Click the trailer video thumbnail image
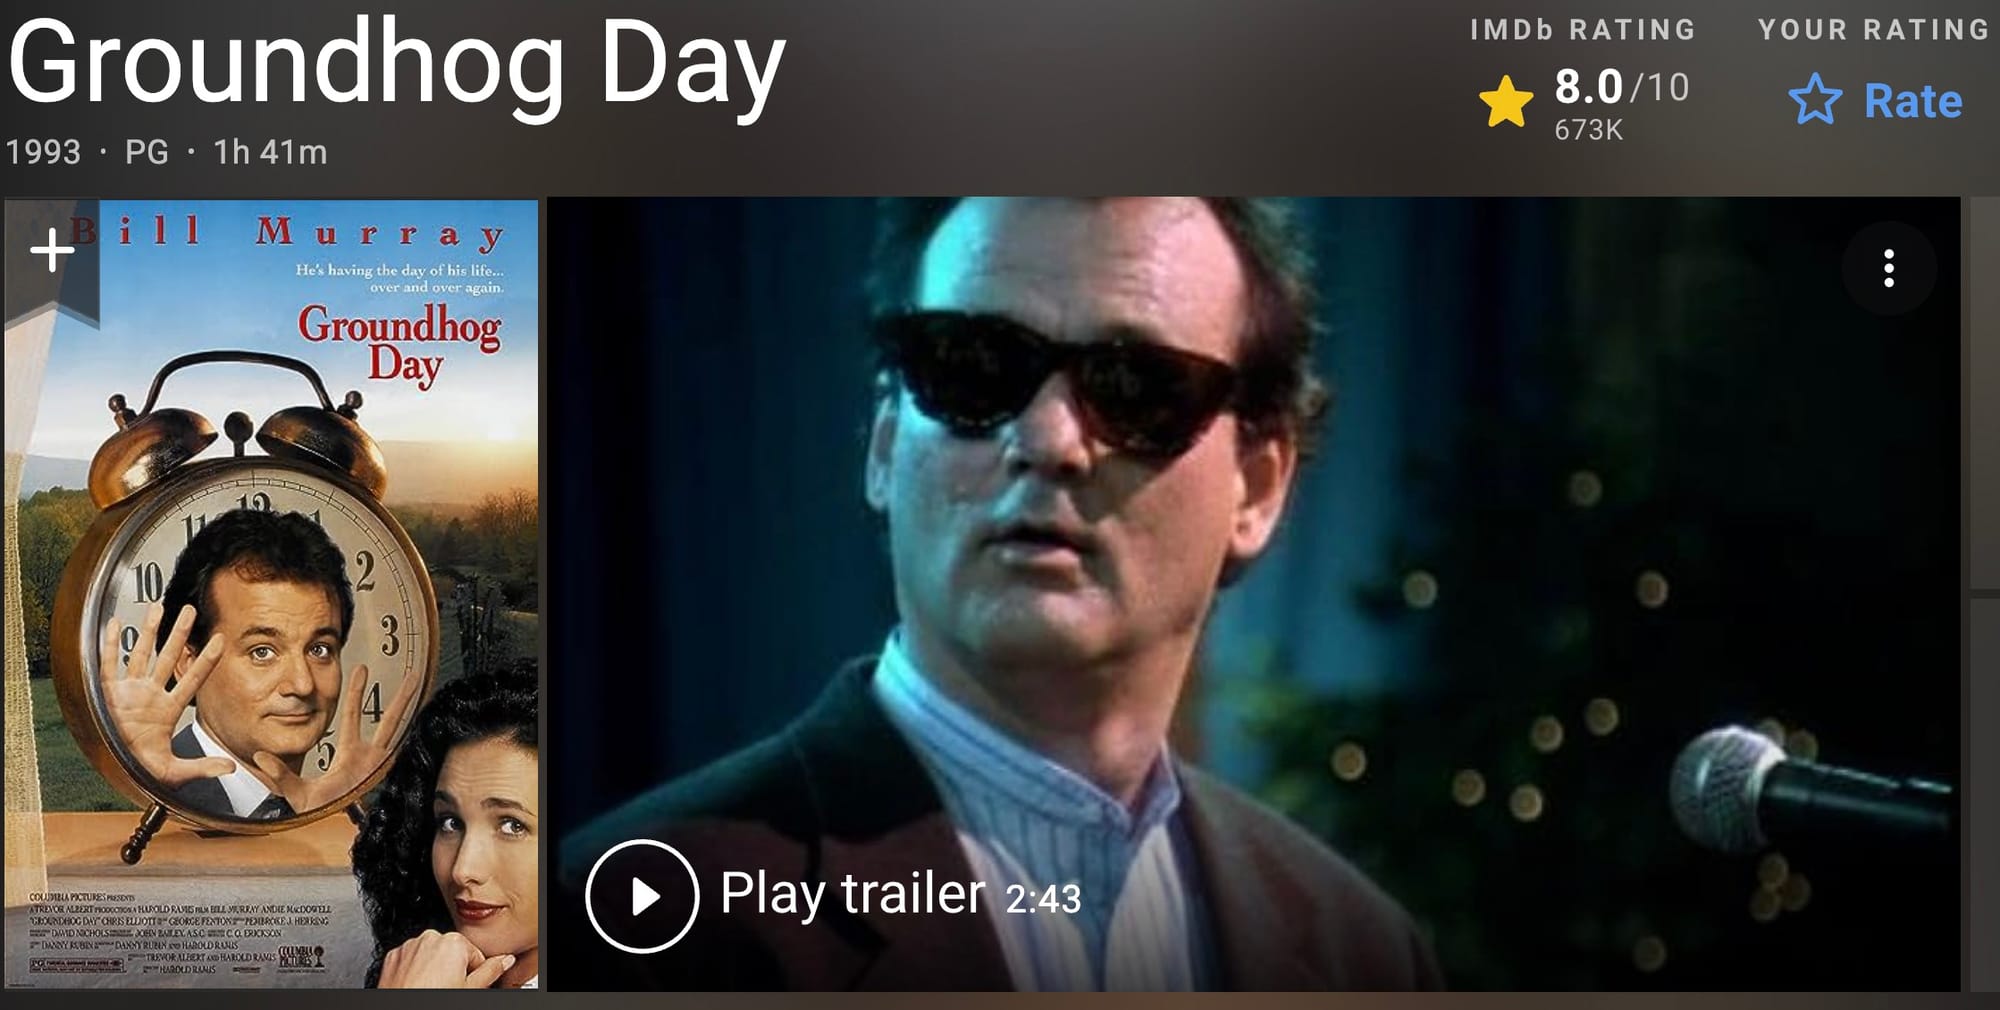The width and height of the screenshot is (2000, 1010). click(x=1253, y=594)
